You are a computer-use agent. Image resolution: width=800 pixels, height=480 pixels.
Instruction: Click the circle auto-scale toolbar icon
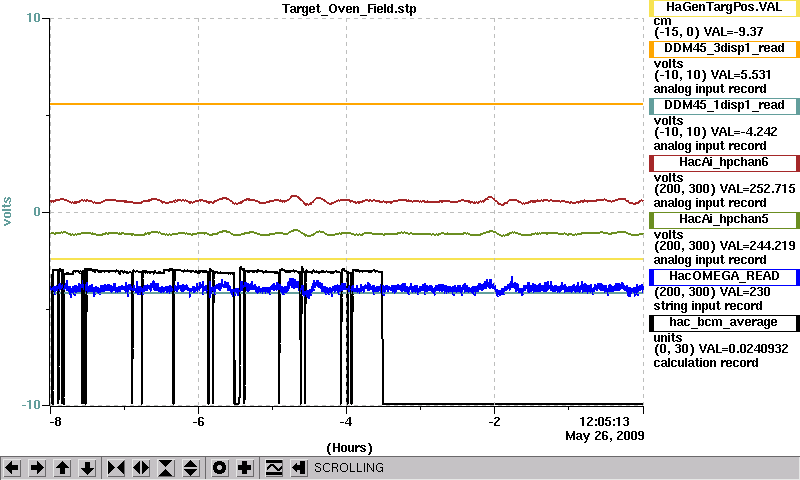(219, 468)
